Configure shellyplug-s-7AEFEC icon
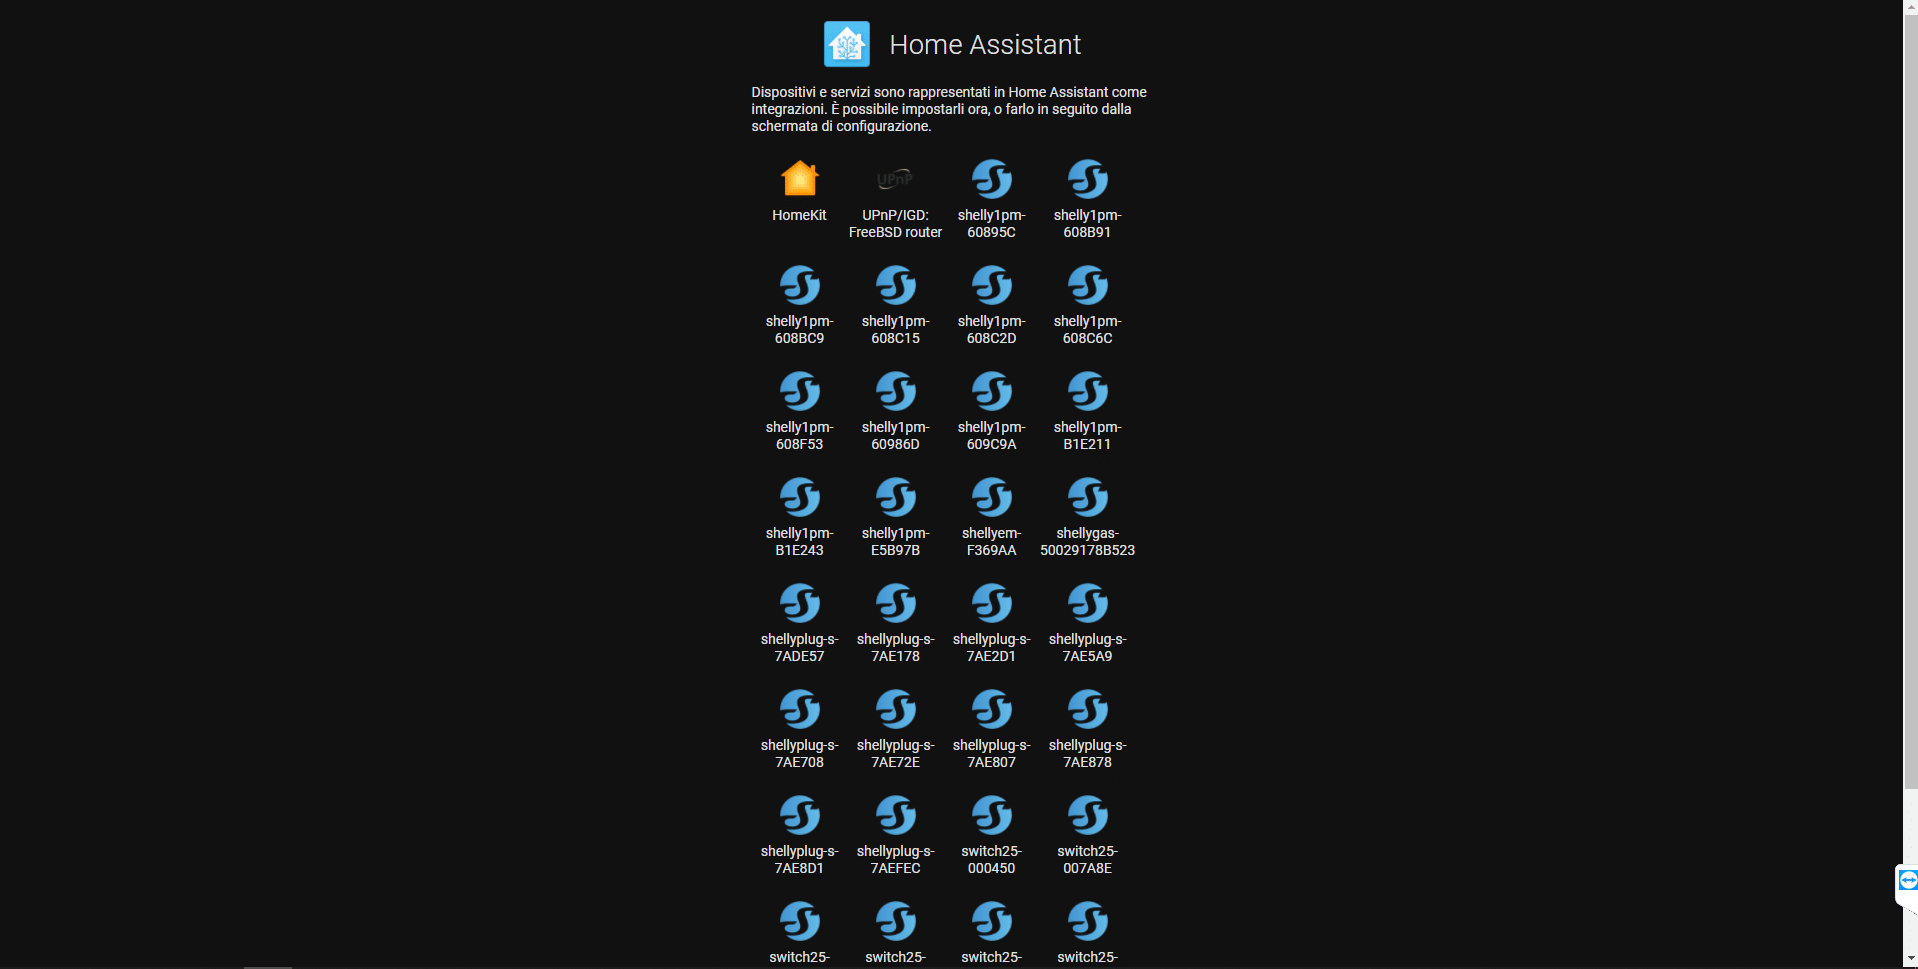This screenshot has width=1918, height=969. pyautogui.click(x=895, y=815)
